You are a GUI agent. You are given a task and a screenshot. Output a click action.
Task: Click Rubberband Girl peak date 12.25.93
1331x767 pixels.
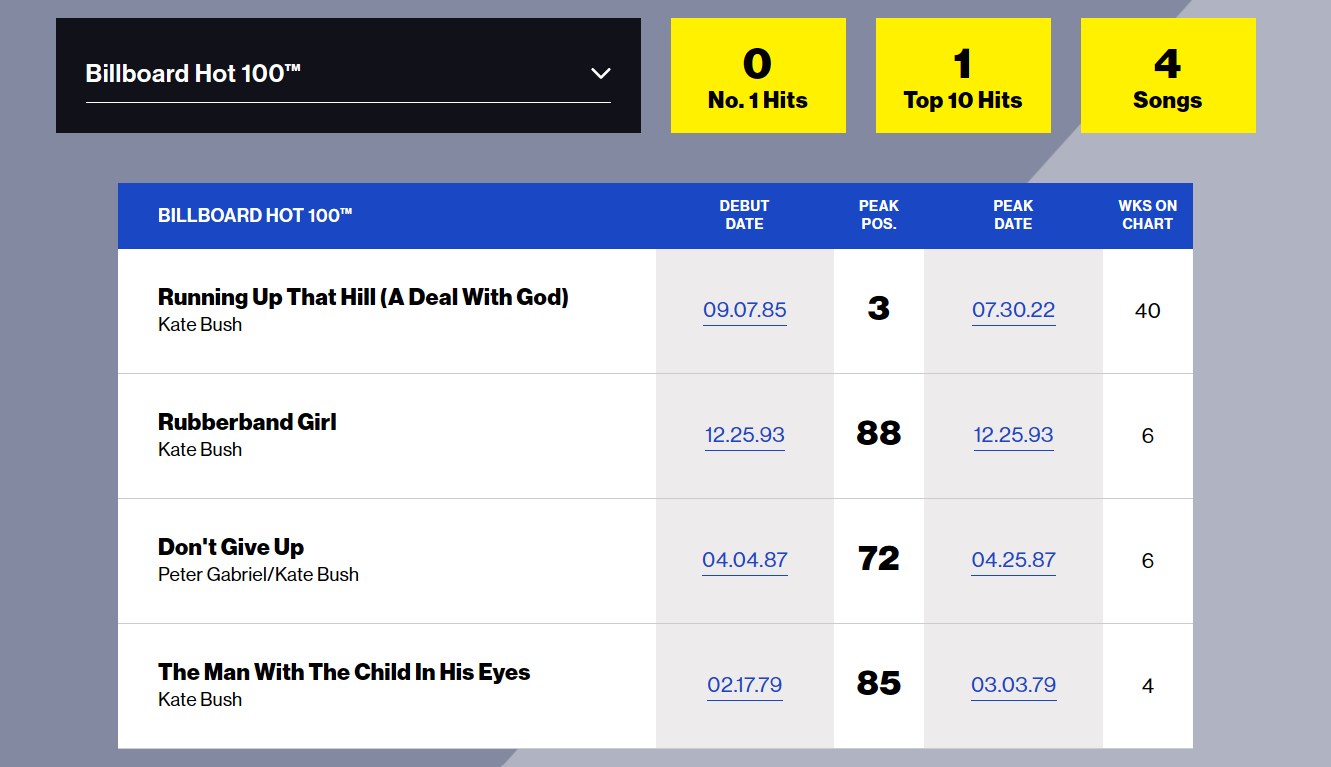1013,435
